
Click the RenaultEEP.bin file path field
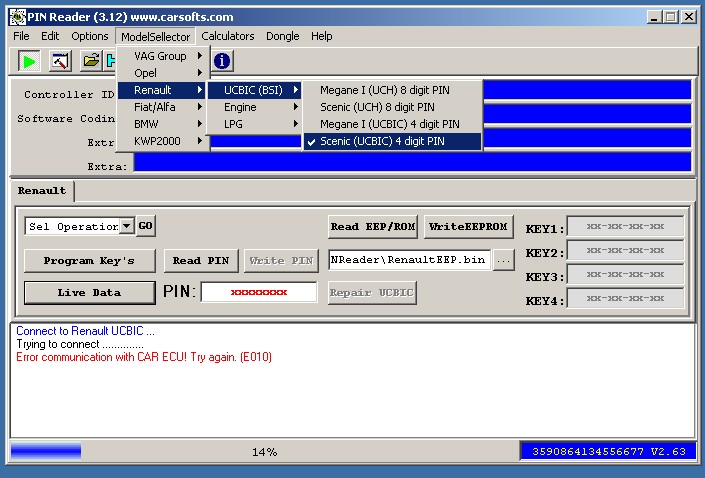click(410, 260)
